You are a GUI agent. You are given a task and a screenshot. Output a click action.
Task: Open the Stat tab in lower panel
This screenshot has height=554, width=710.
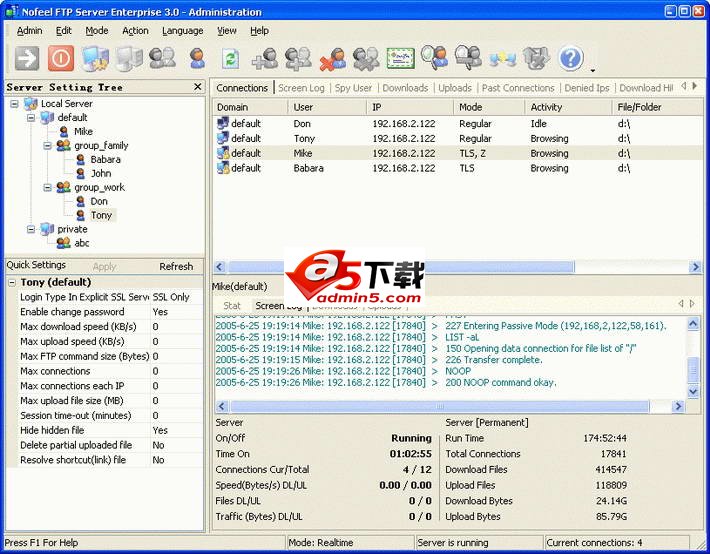click(x=232, y=305)
